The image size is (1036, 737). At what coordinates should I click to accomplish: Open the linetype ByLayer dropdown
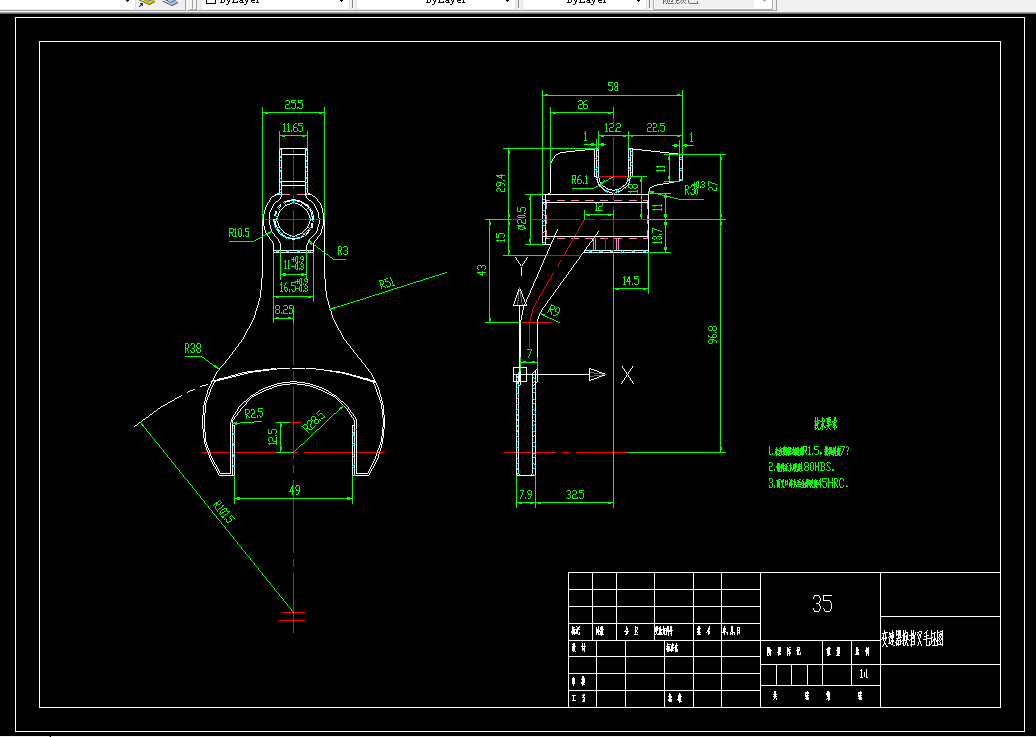pos(435,3)
